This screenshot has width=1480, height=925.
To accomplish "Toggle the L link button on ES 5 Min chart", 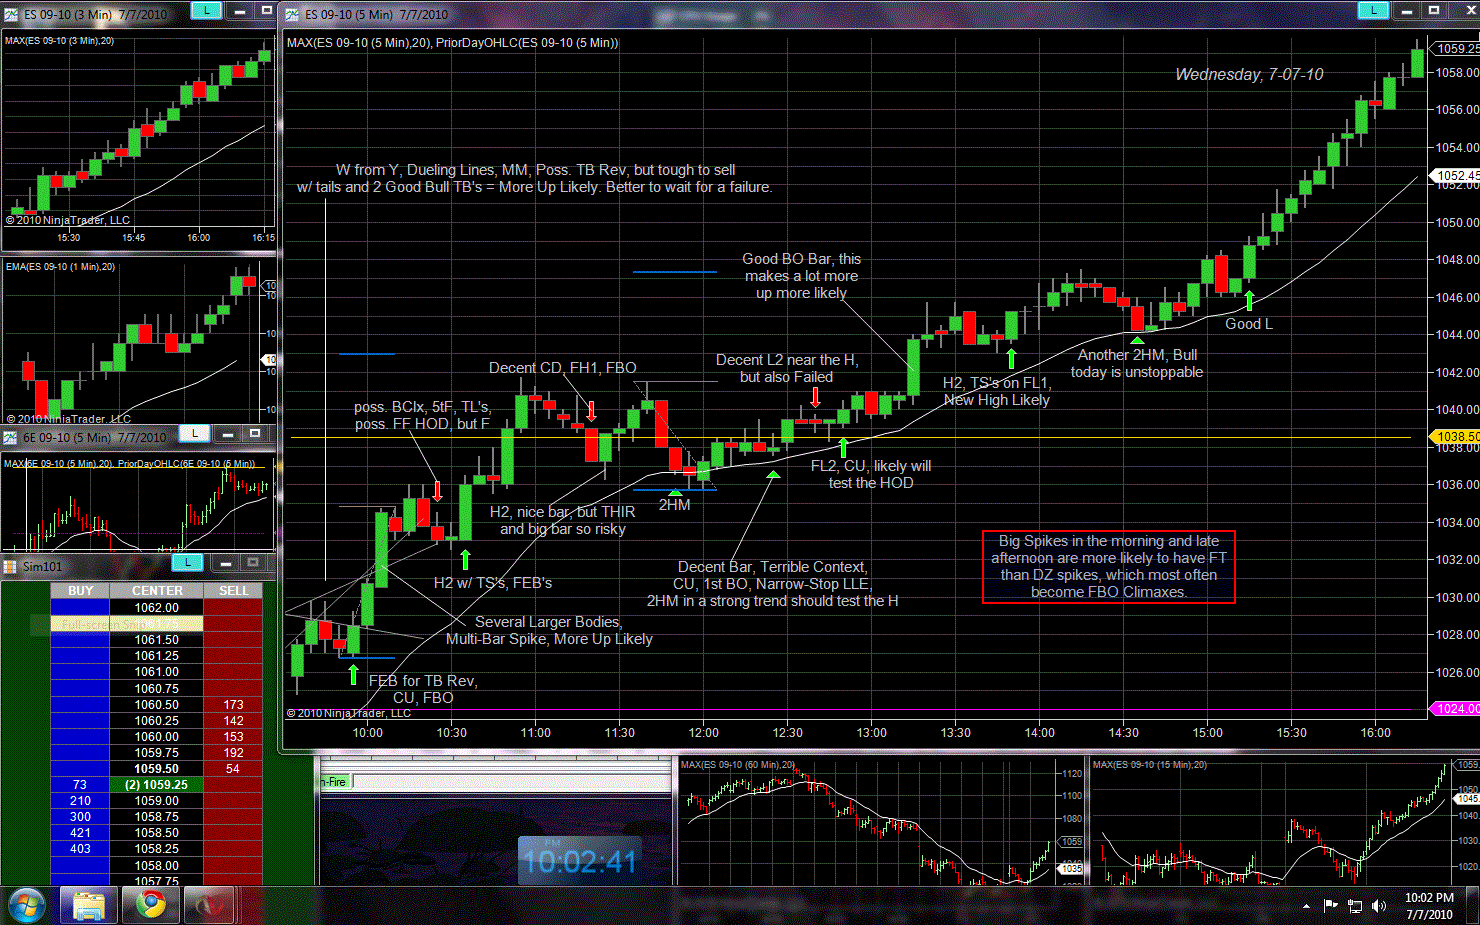I will point(1373,10).
